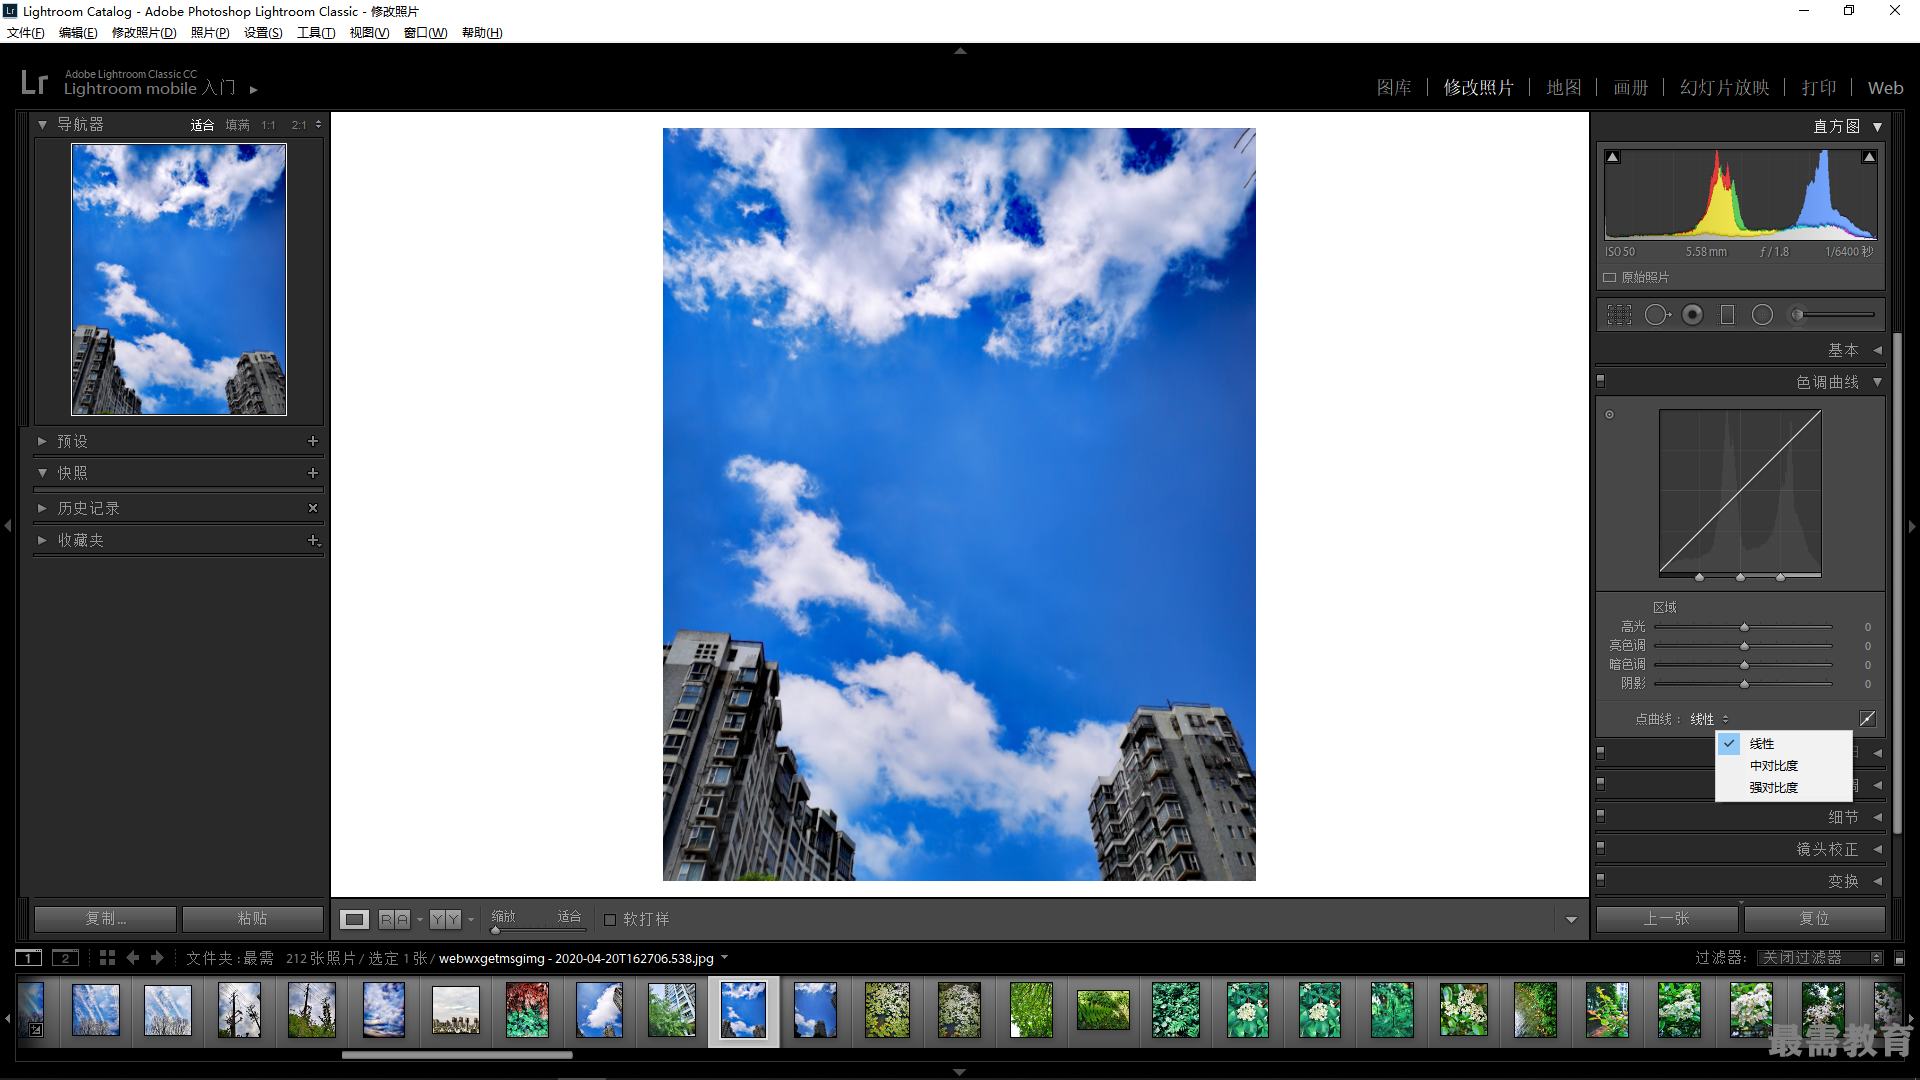This screenshot has height=1080, width=1920.
Task: Click the filmstrip horizontal scrollbar
Action: 457,1054
